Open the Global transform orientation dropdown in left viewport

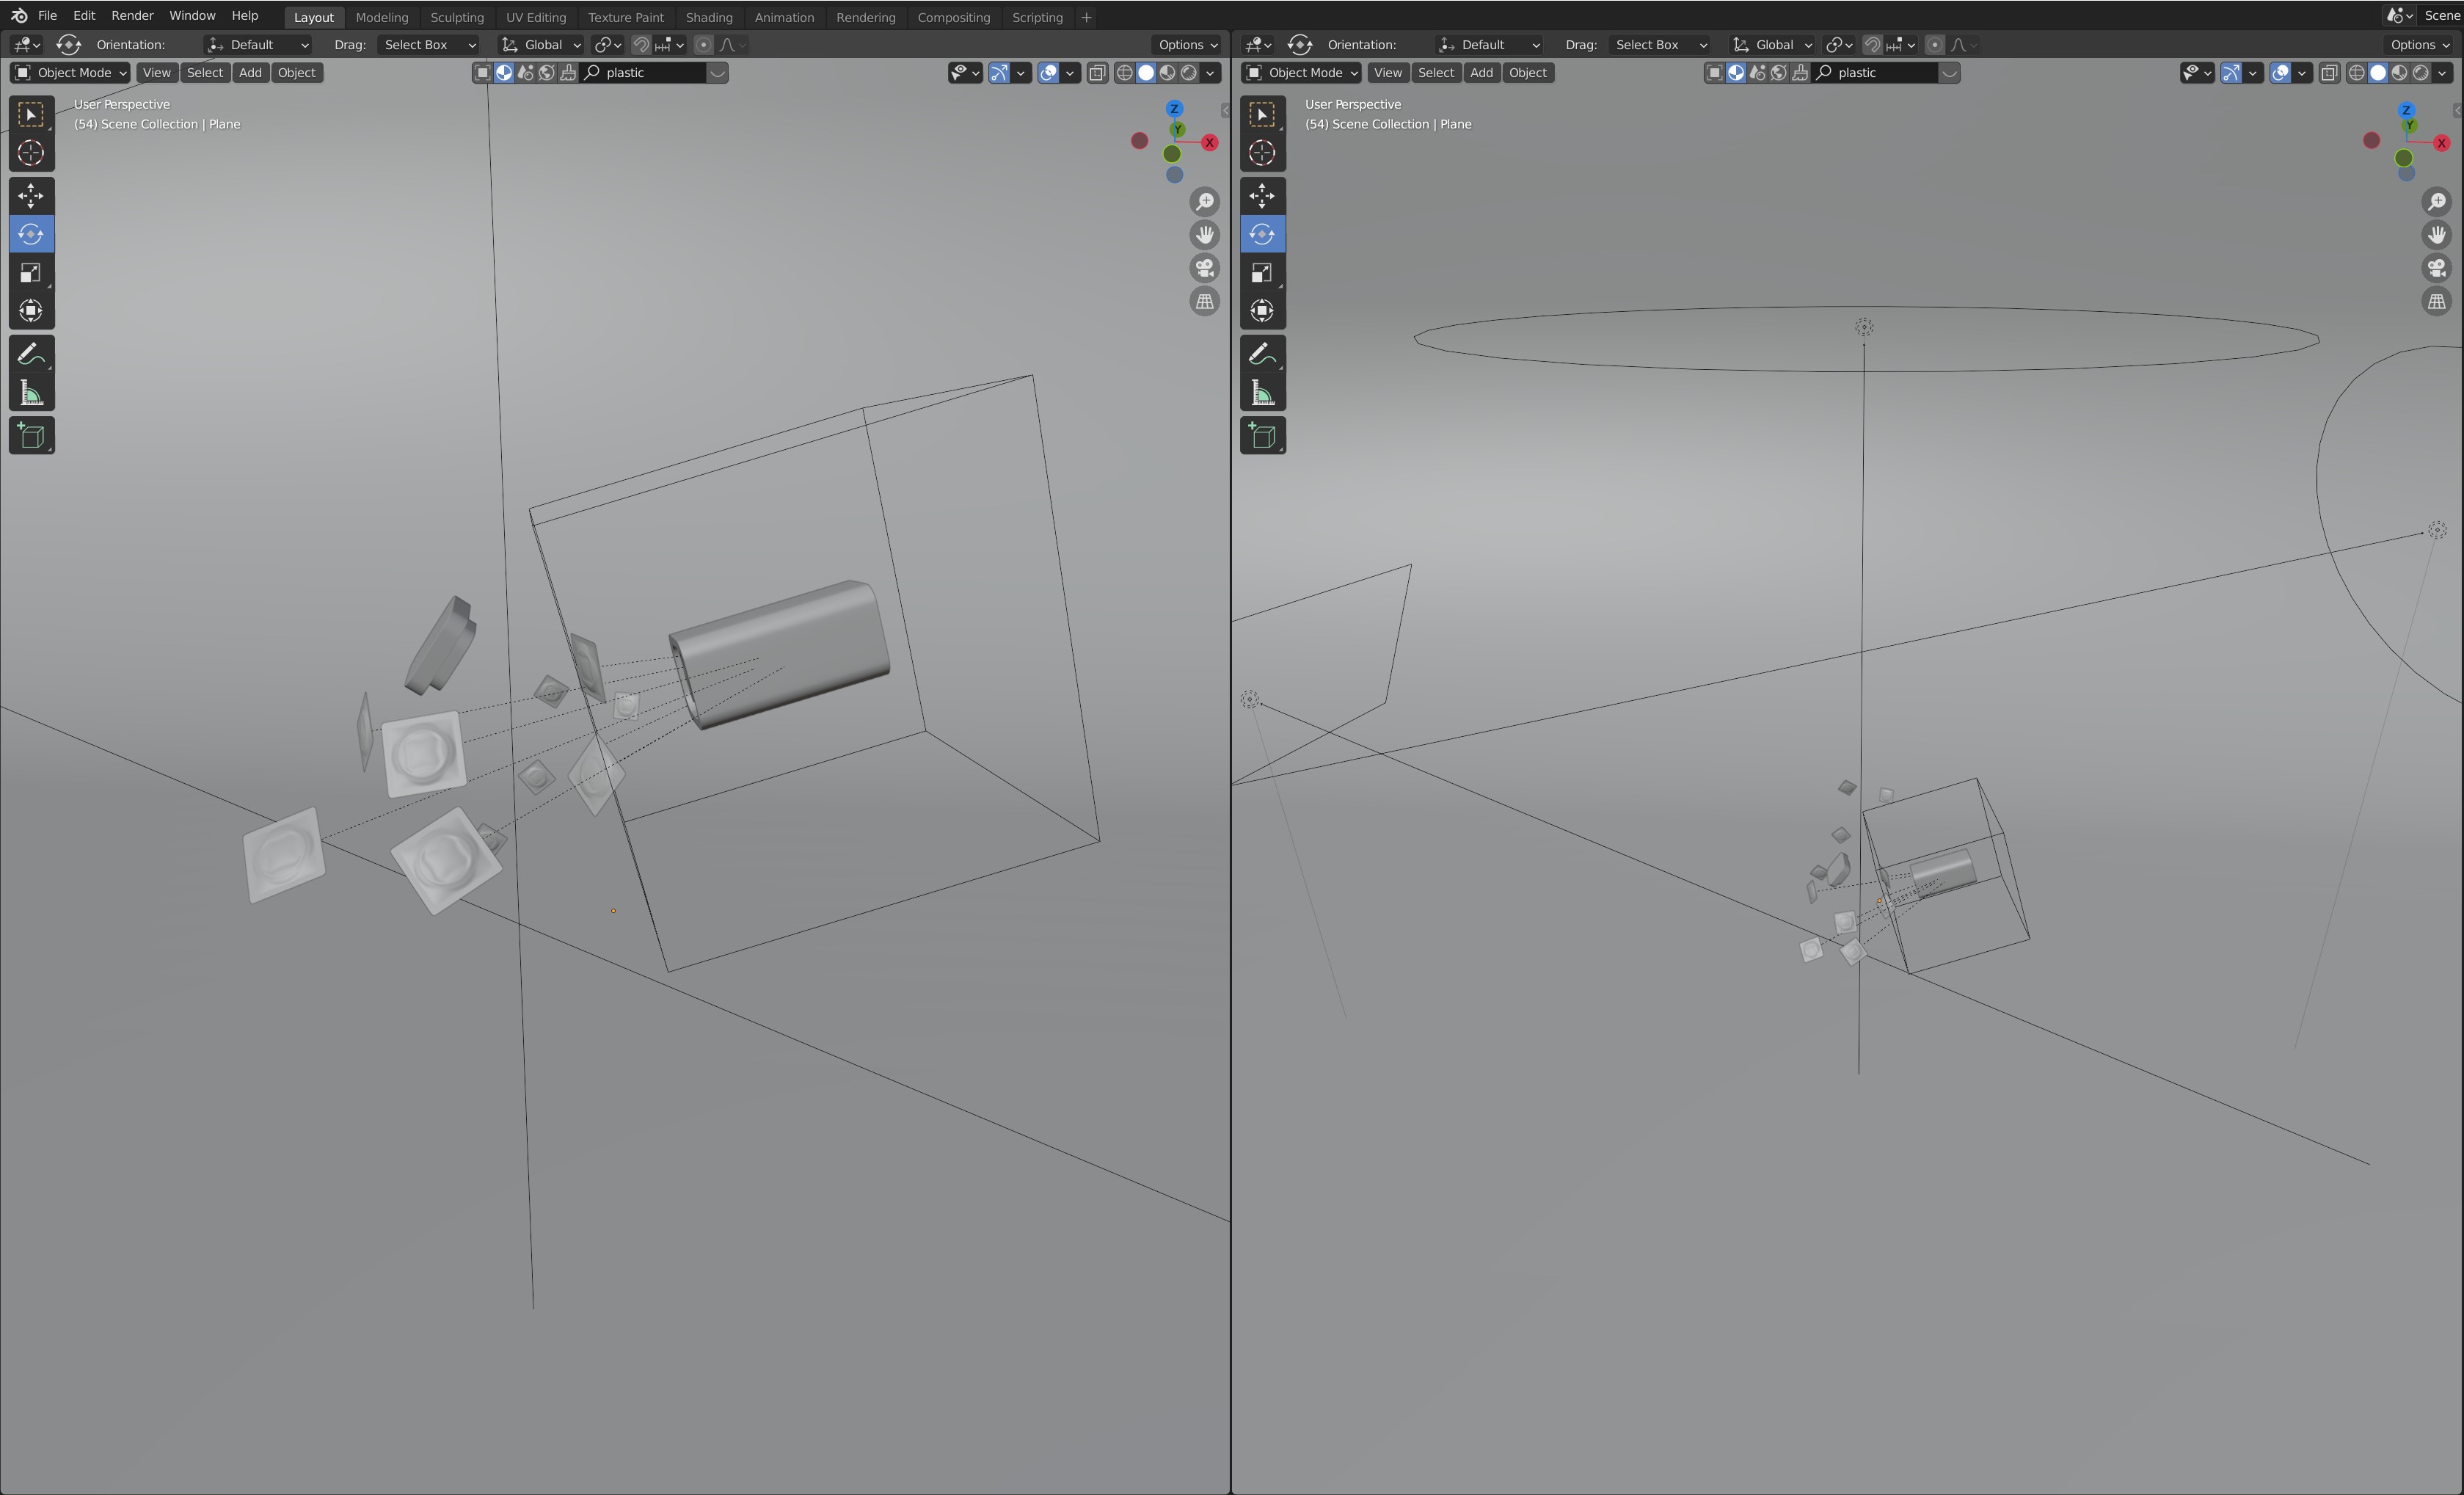pos(541,45)
